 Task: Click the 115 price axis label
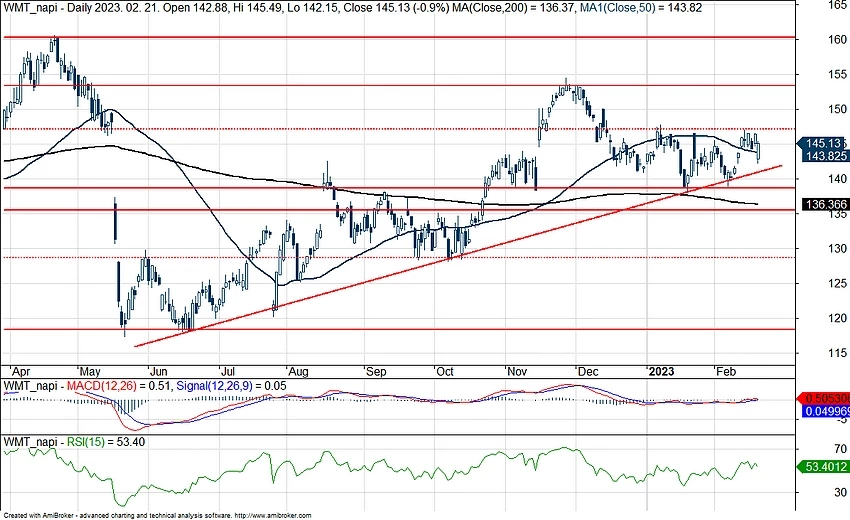(838, 353)
